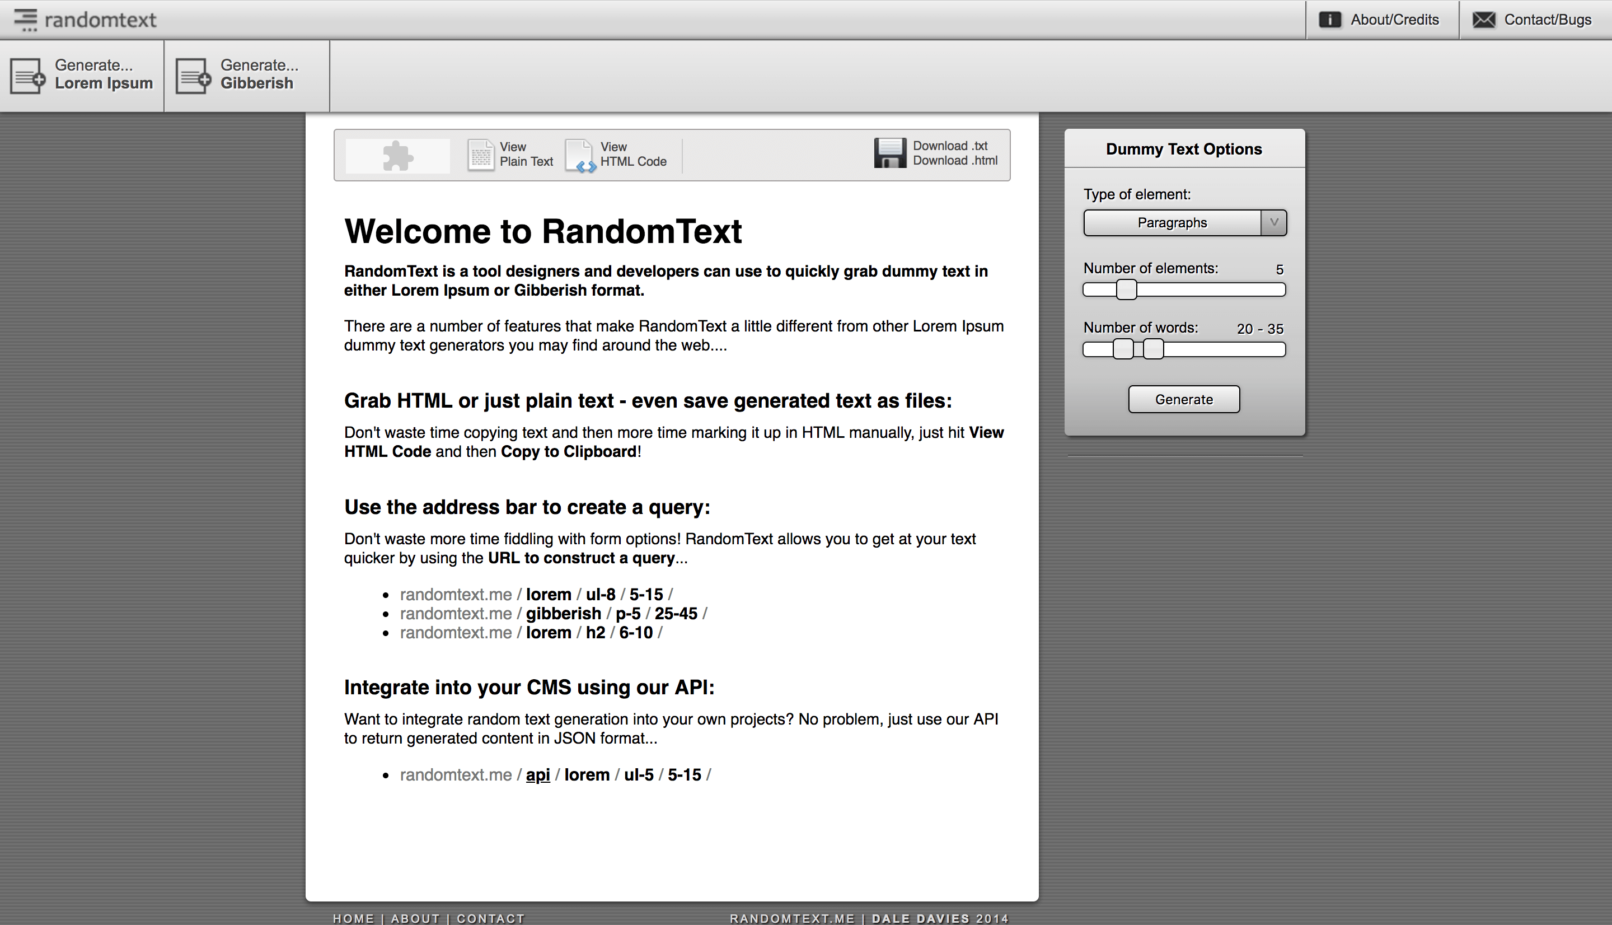1612x925 pixels.
Task: Click the floppy disk download icon
Action: click(x=889, y=153)
